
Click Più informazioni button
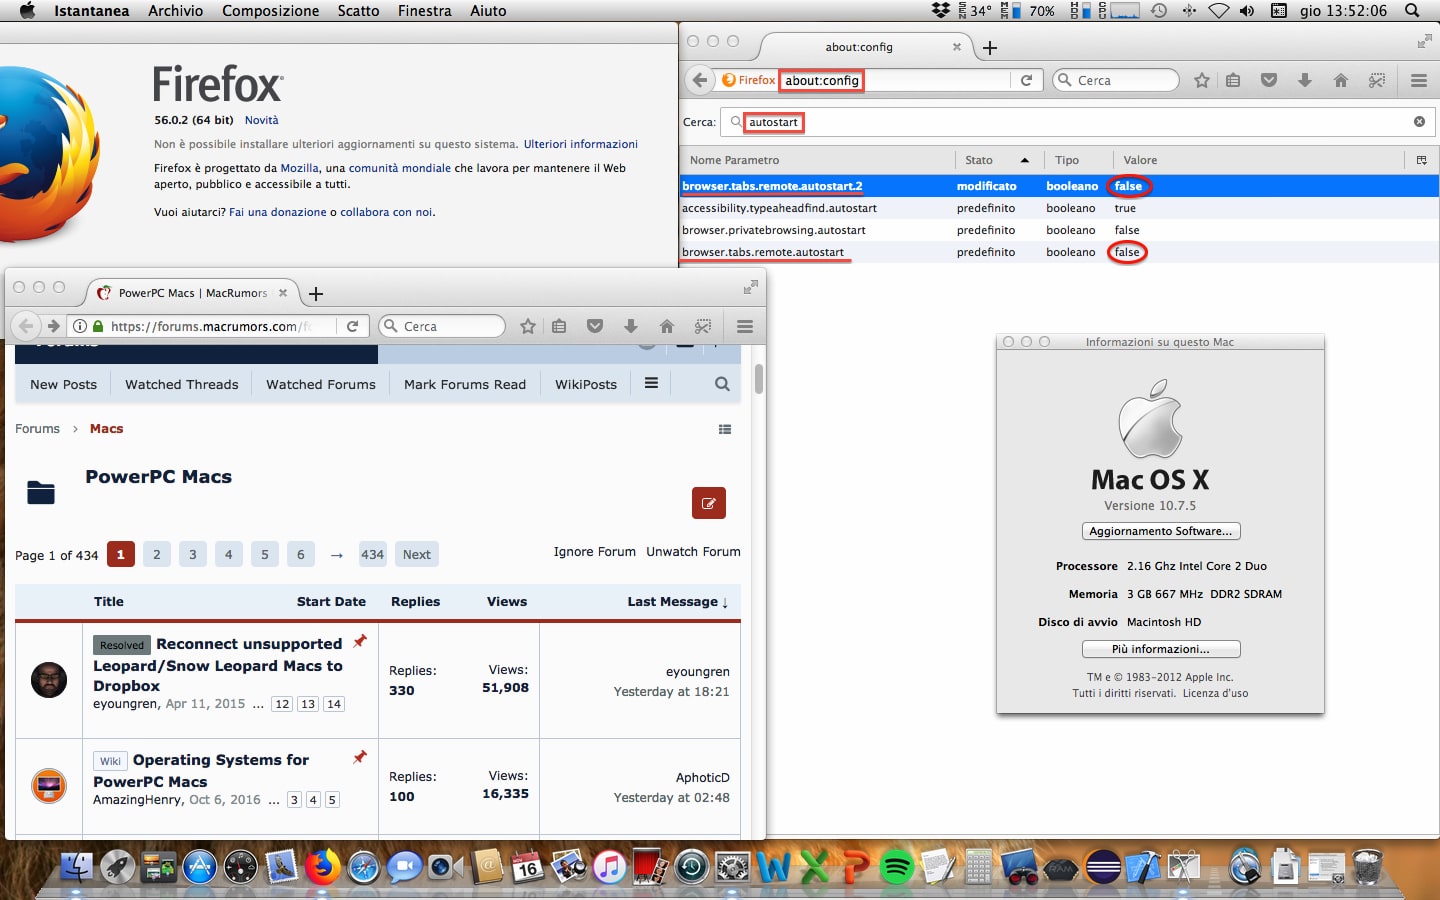tap(1161, 649)
